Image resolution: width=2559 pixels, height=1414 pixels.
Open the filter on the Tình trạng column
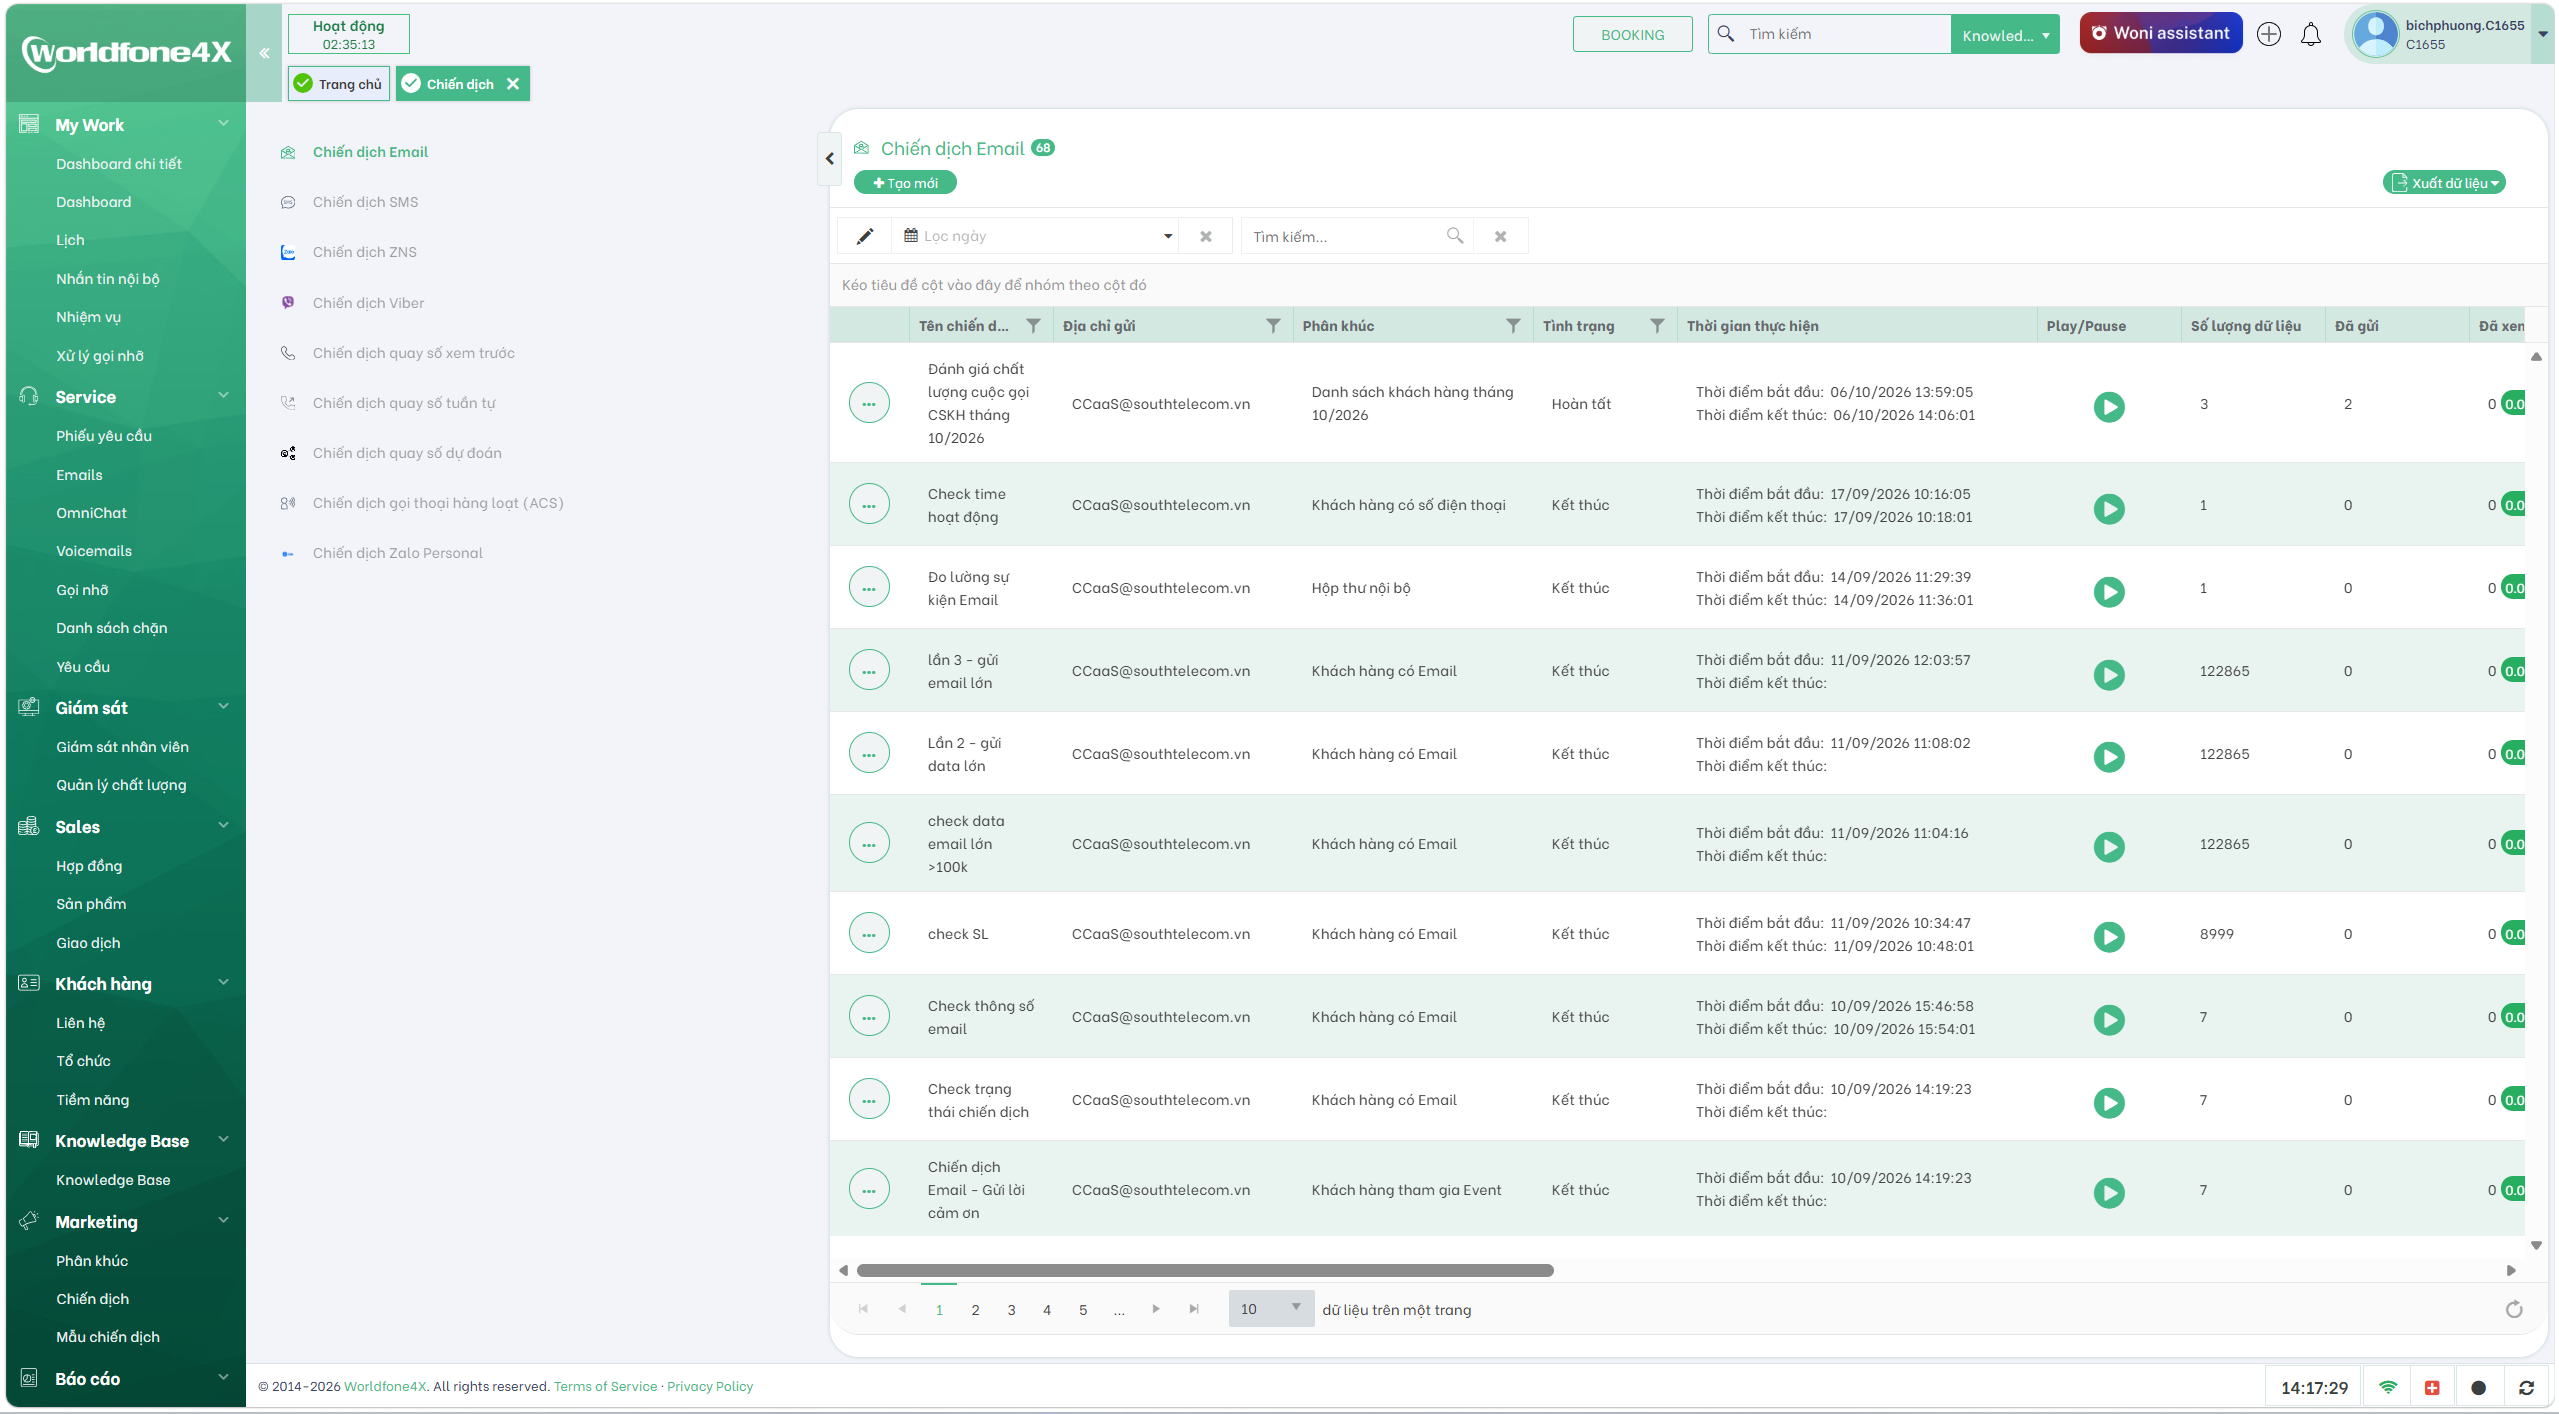[1657, 326]
